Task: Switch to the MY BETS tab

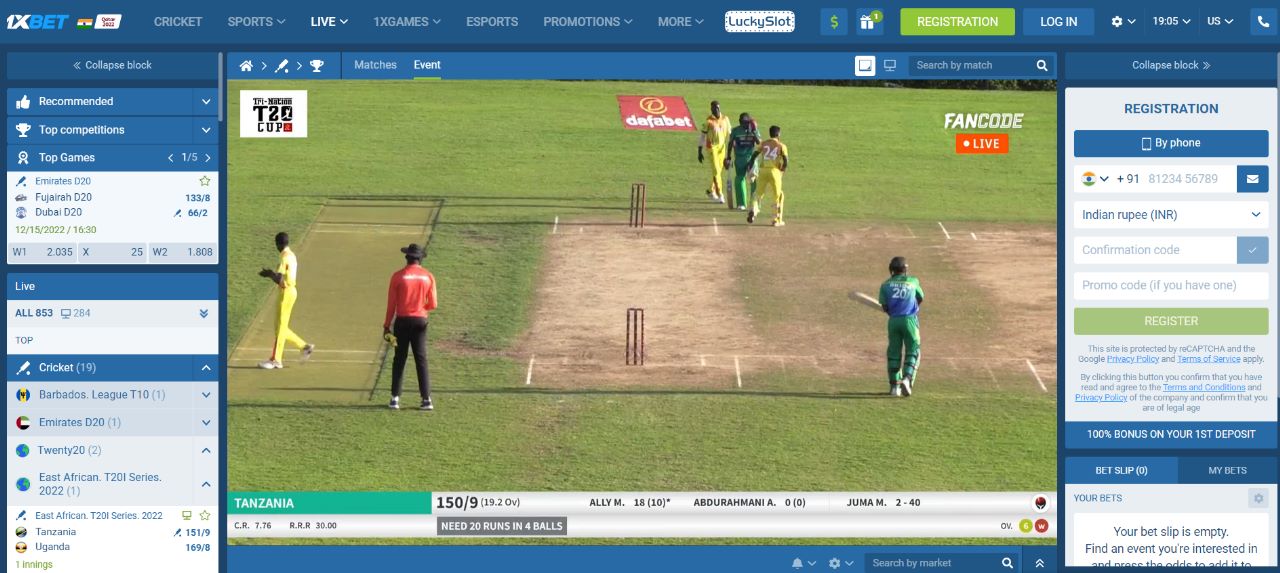Action: pos(1227,470)
